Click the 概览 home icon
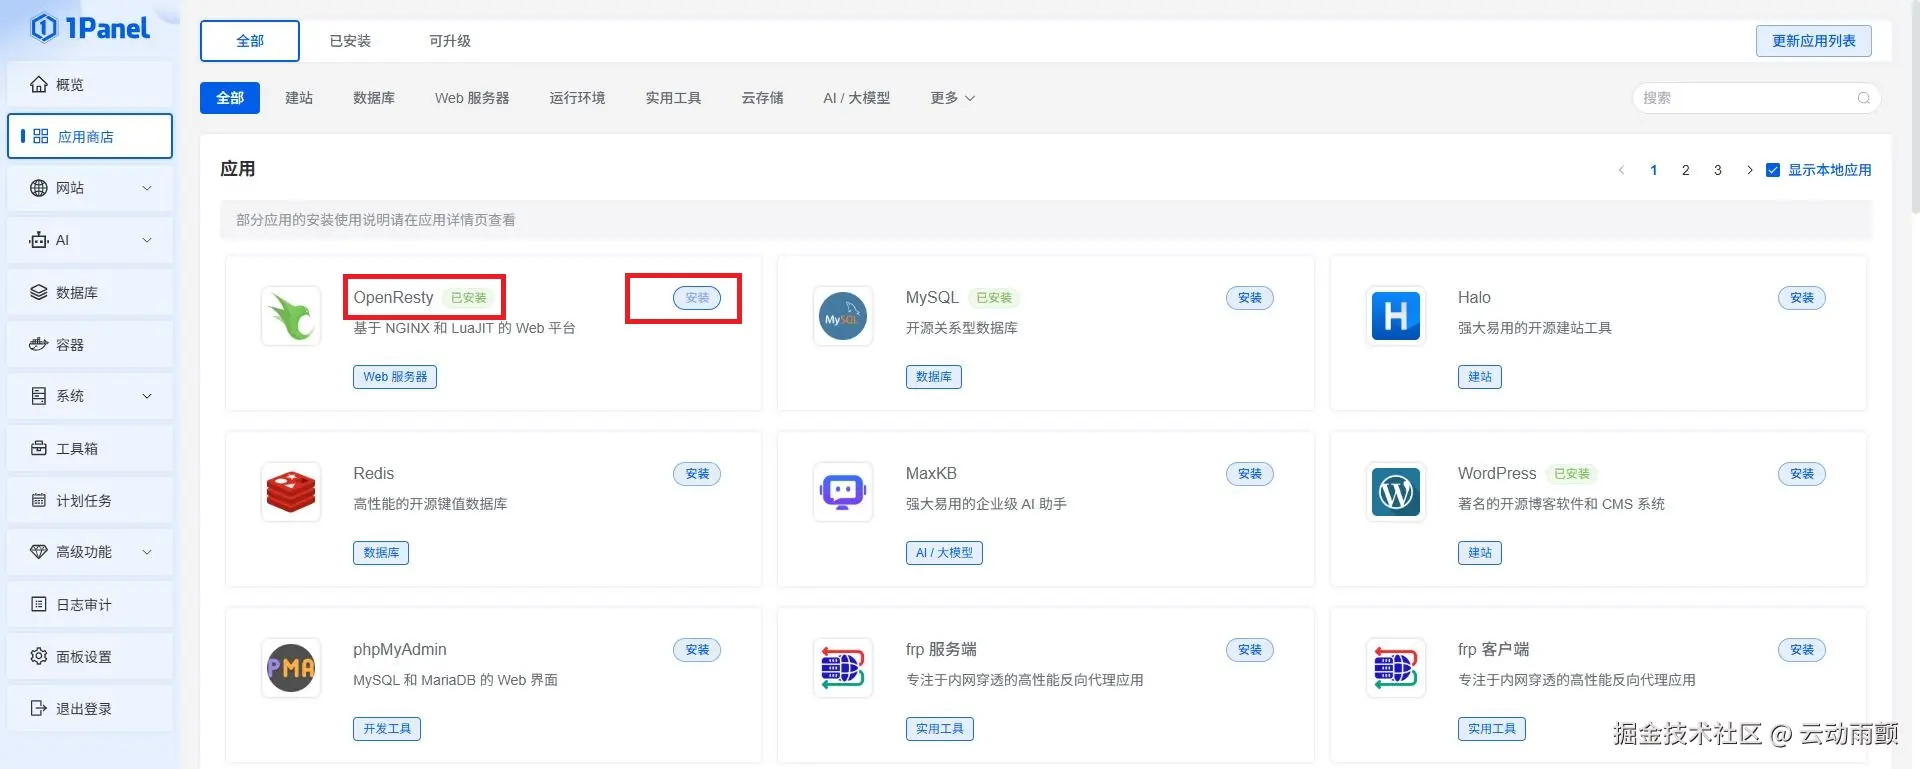This screenshot has width=1920, height=769. click(x=39, y=84)
